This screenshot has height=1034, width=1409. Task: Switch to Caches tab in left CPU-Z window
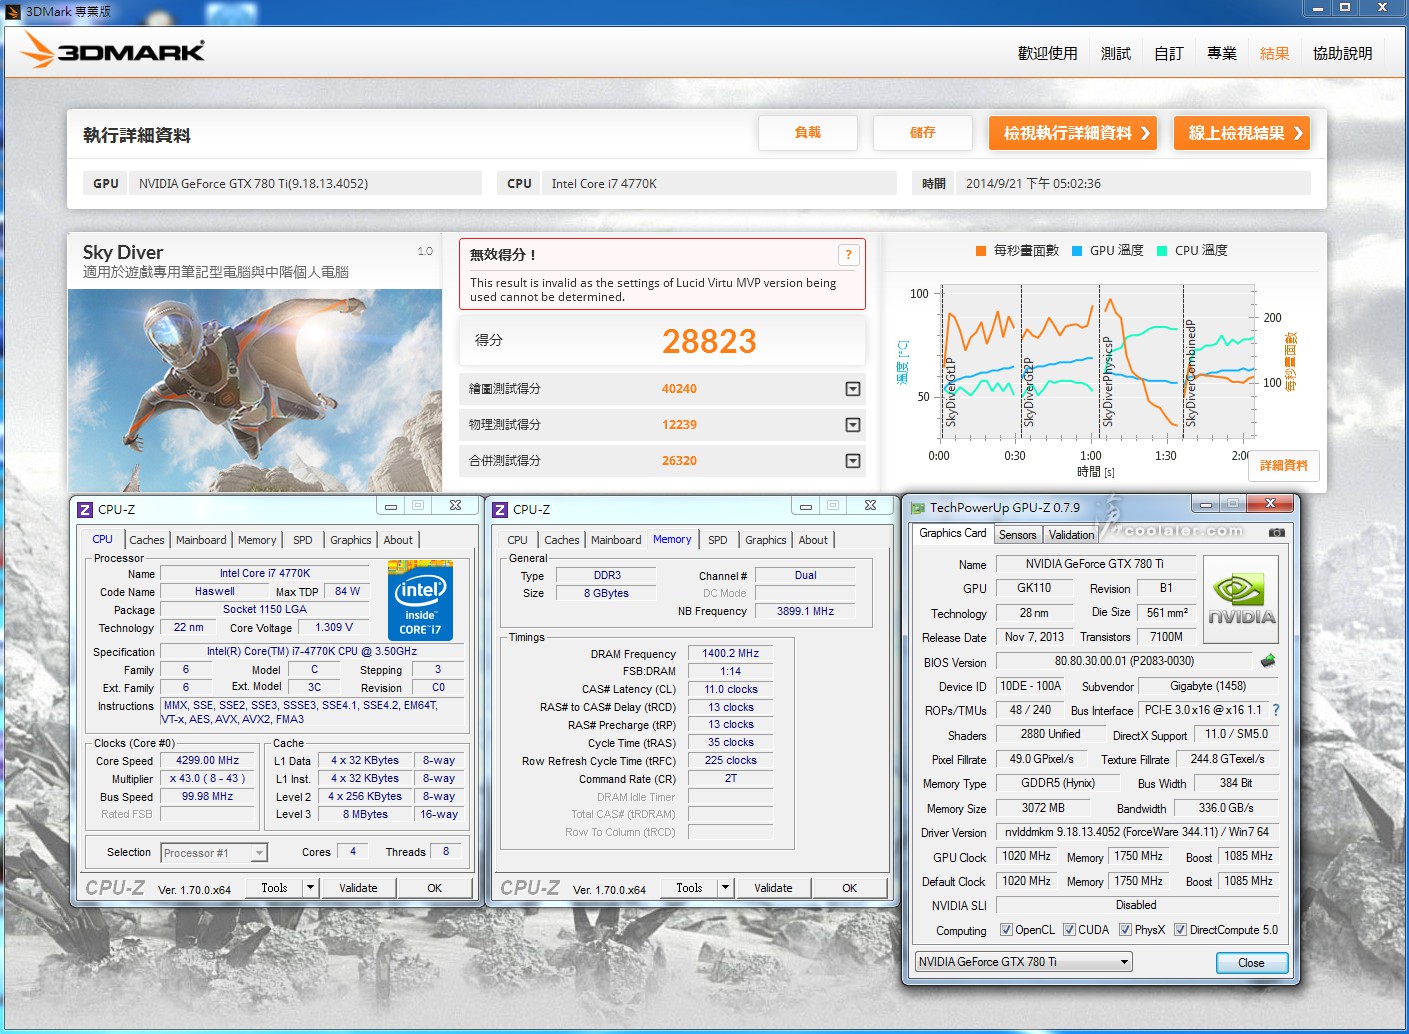pos(147,540)
